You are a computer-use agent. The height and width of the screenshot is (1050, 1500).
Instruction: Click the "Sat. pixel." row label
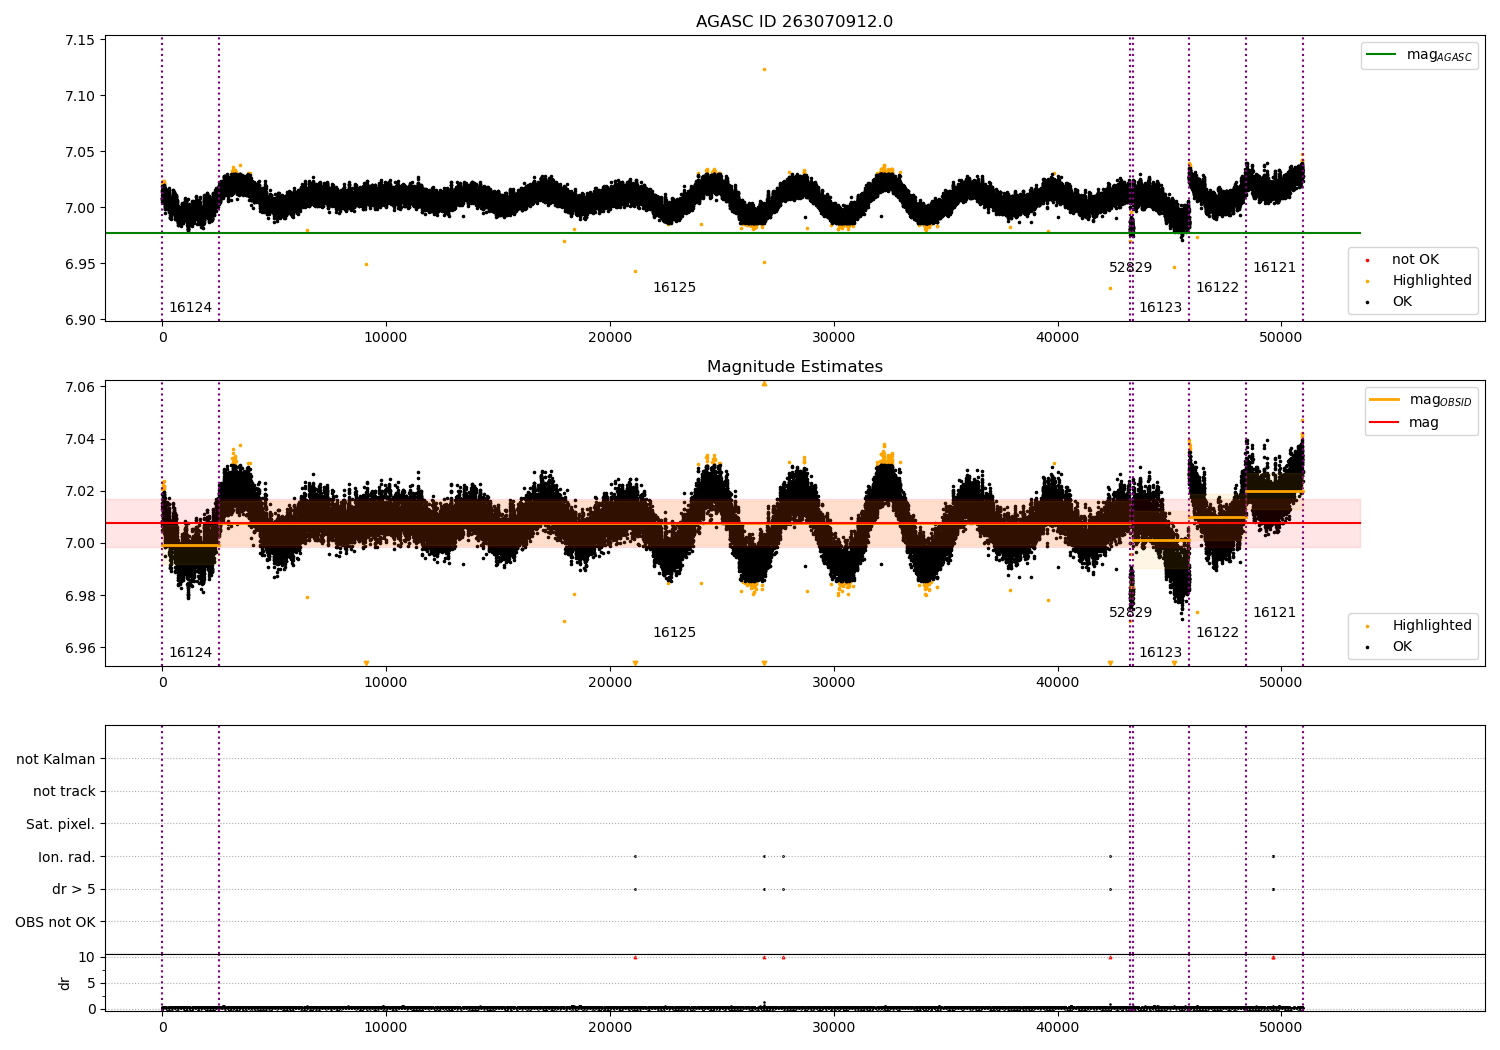tap(61, 824)
